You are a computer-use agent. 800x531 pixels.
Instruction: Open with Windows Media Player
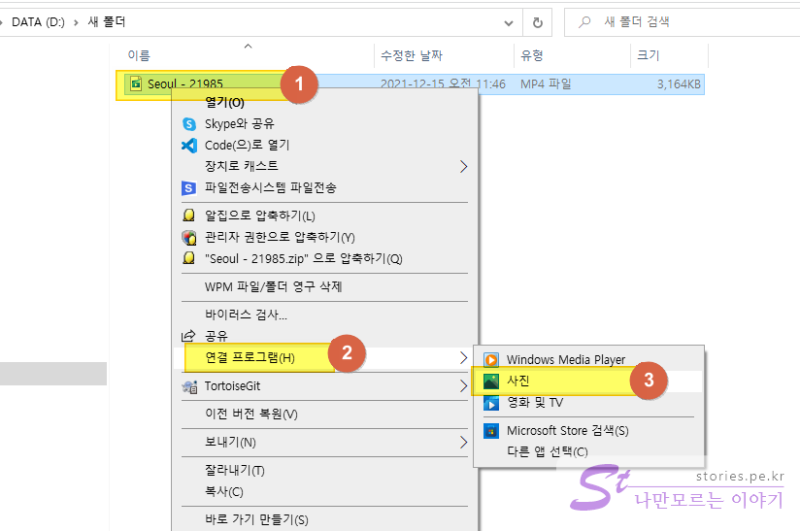589,360
